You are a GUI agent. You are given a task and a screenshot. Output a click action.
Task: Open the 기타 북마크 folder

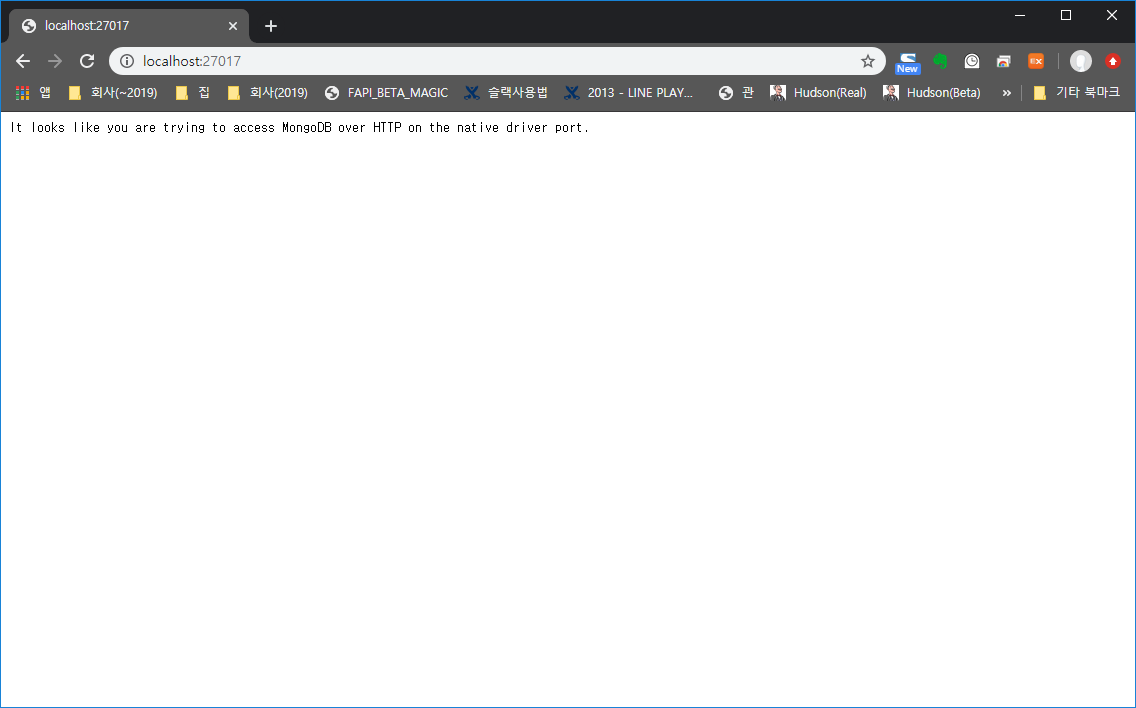(1077, 93)
